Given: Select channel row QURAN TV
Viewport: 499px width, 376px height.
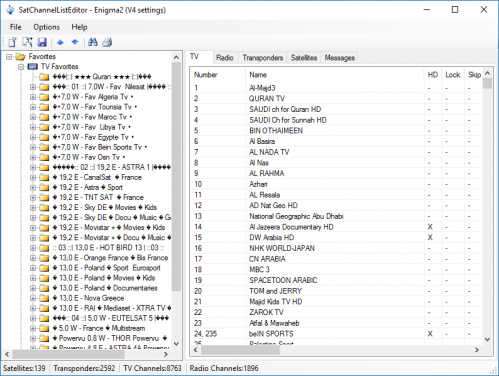Looking at the screenshot, I should pyautogui.click(x=337, y=99).
